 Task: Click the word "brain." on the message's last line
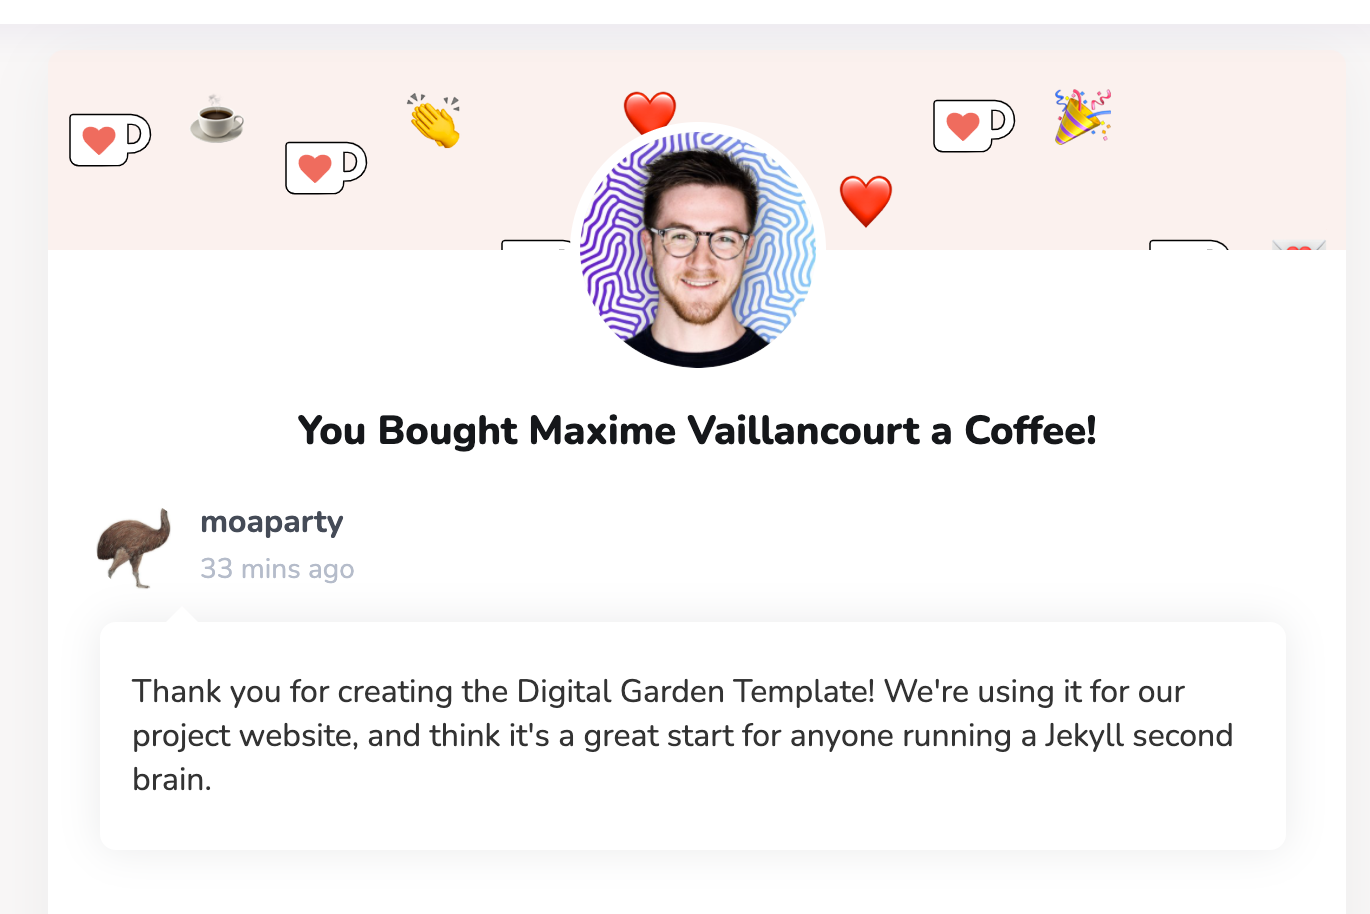172,780
